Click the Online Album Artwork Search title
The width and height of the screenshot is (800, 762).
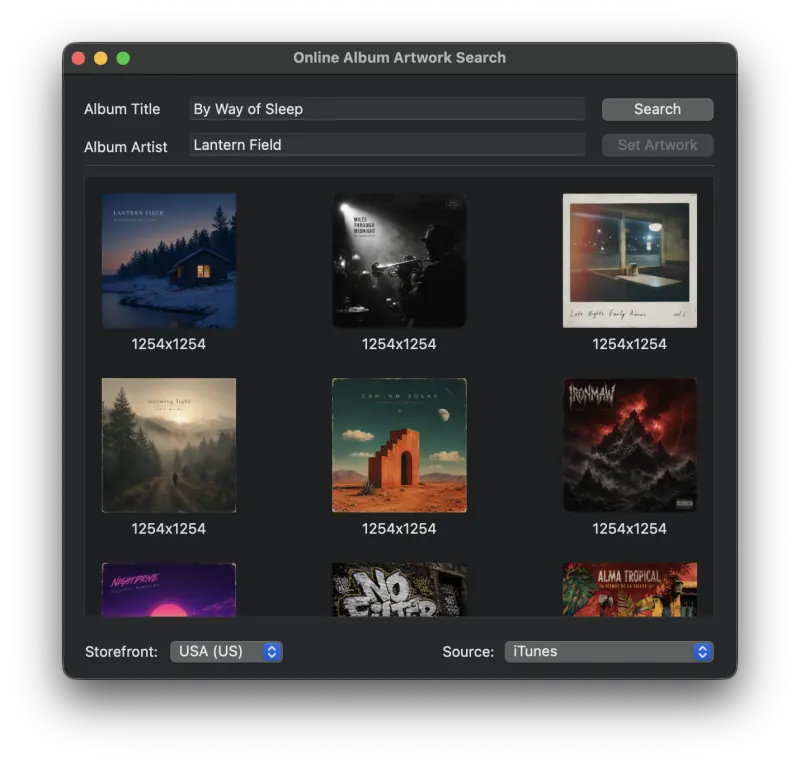[x=399, y=58]
